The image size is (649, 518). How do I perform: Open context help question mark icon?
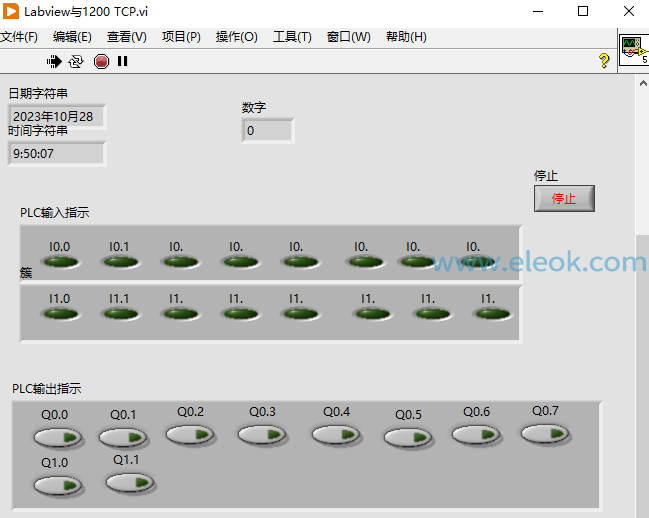coord(604,61)
